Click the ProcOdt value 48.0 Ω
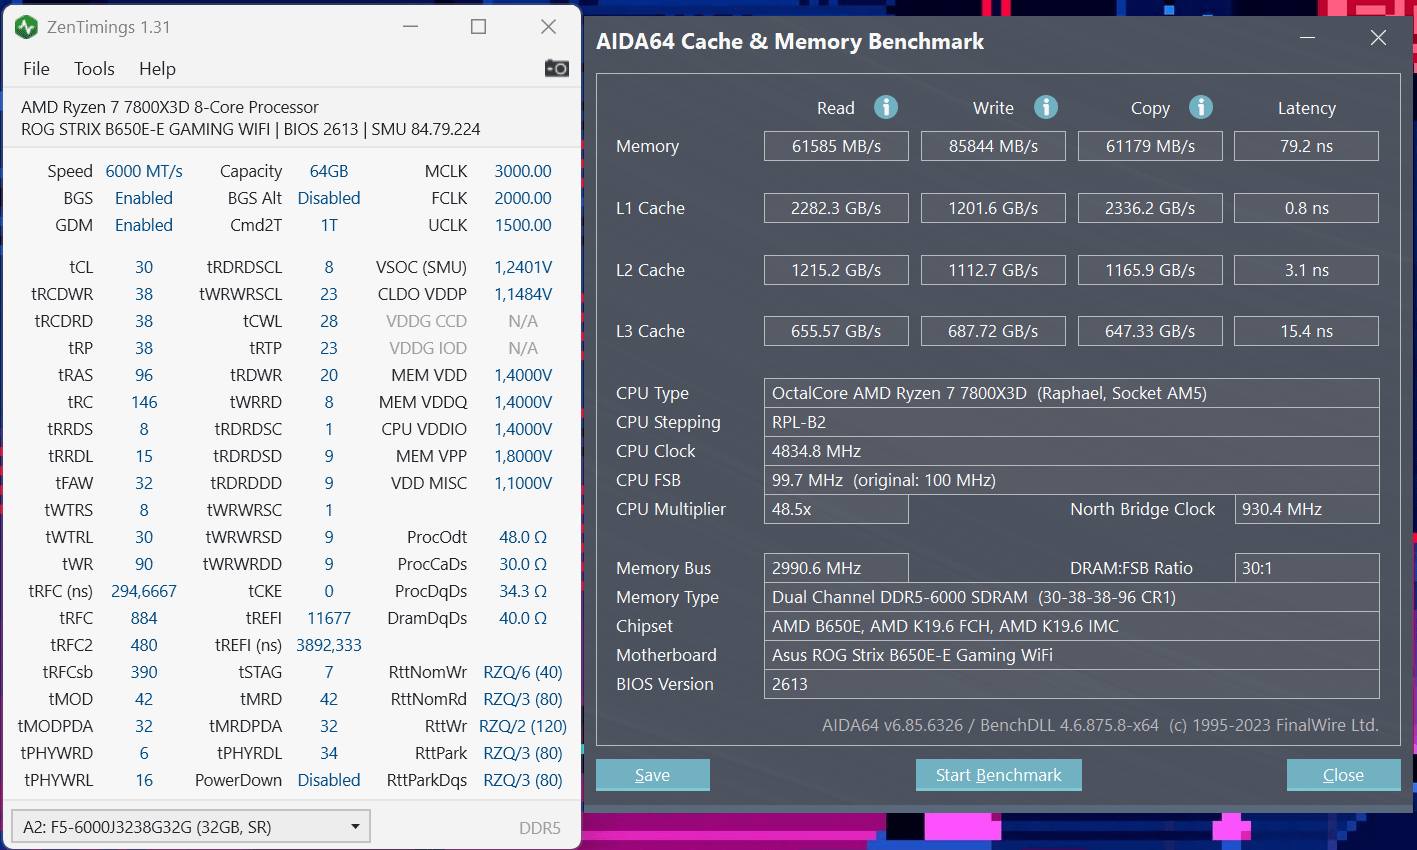 point(523,537)
